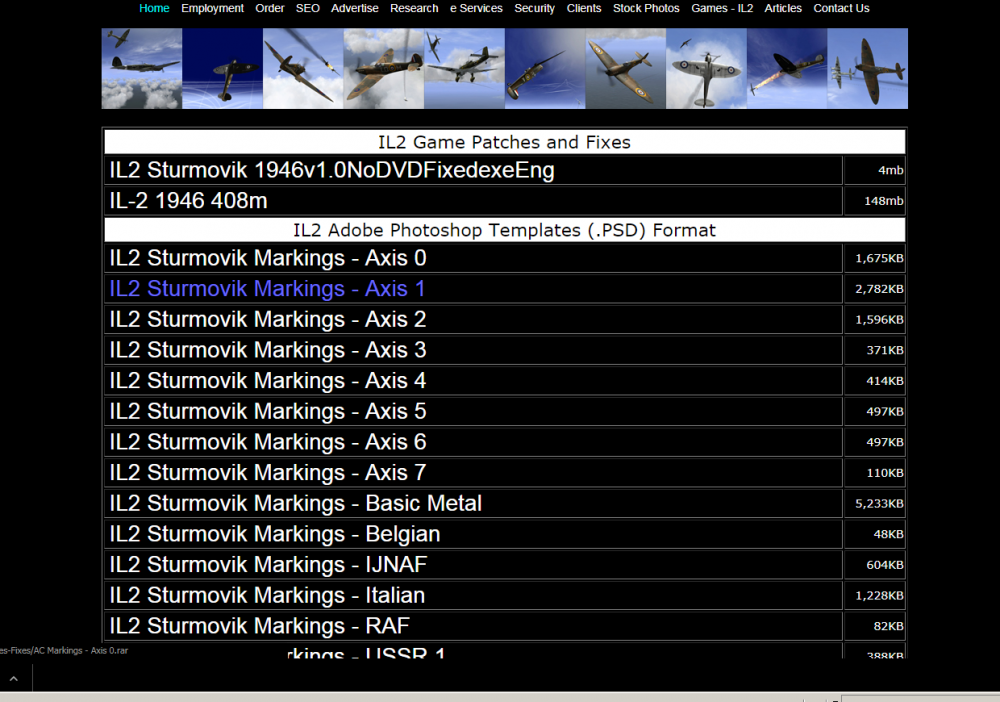The height and width of the screenshot is (702, 1000).
Task: Select the 5,233KB size cell
Action: click(x=874, y=503)
